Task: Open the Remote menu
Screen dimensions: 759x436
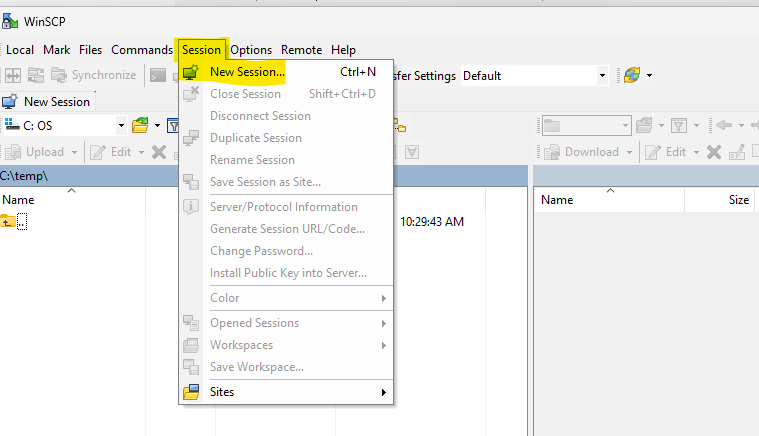Action: [301, 50]
